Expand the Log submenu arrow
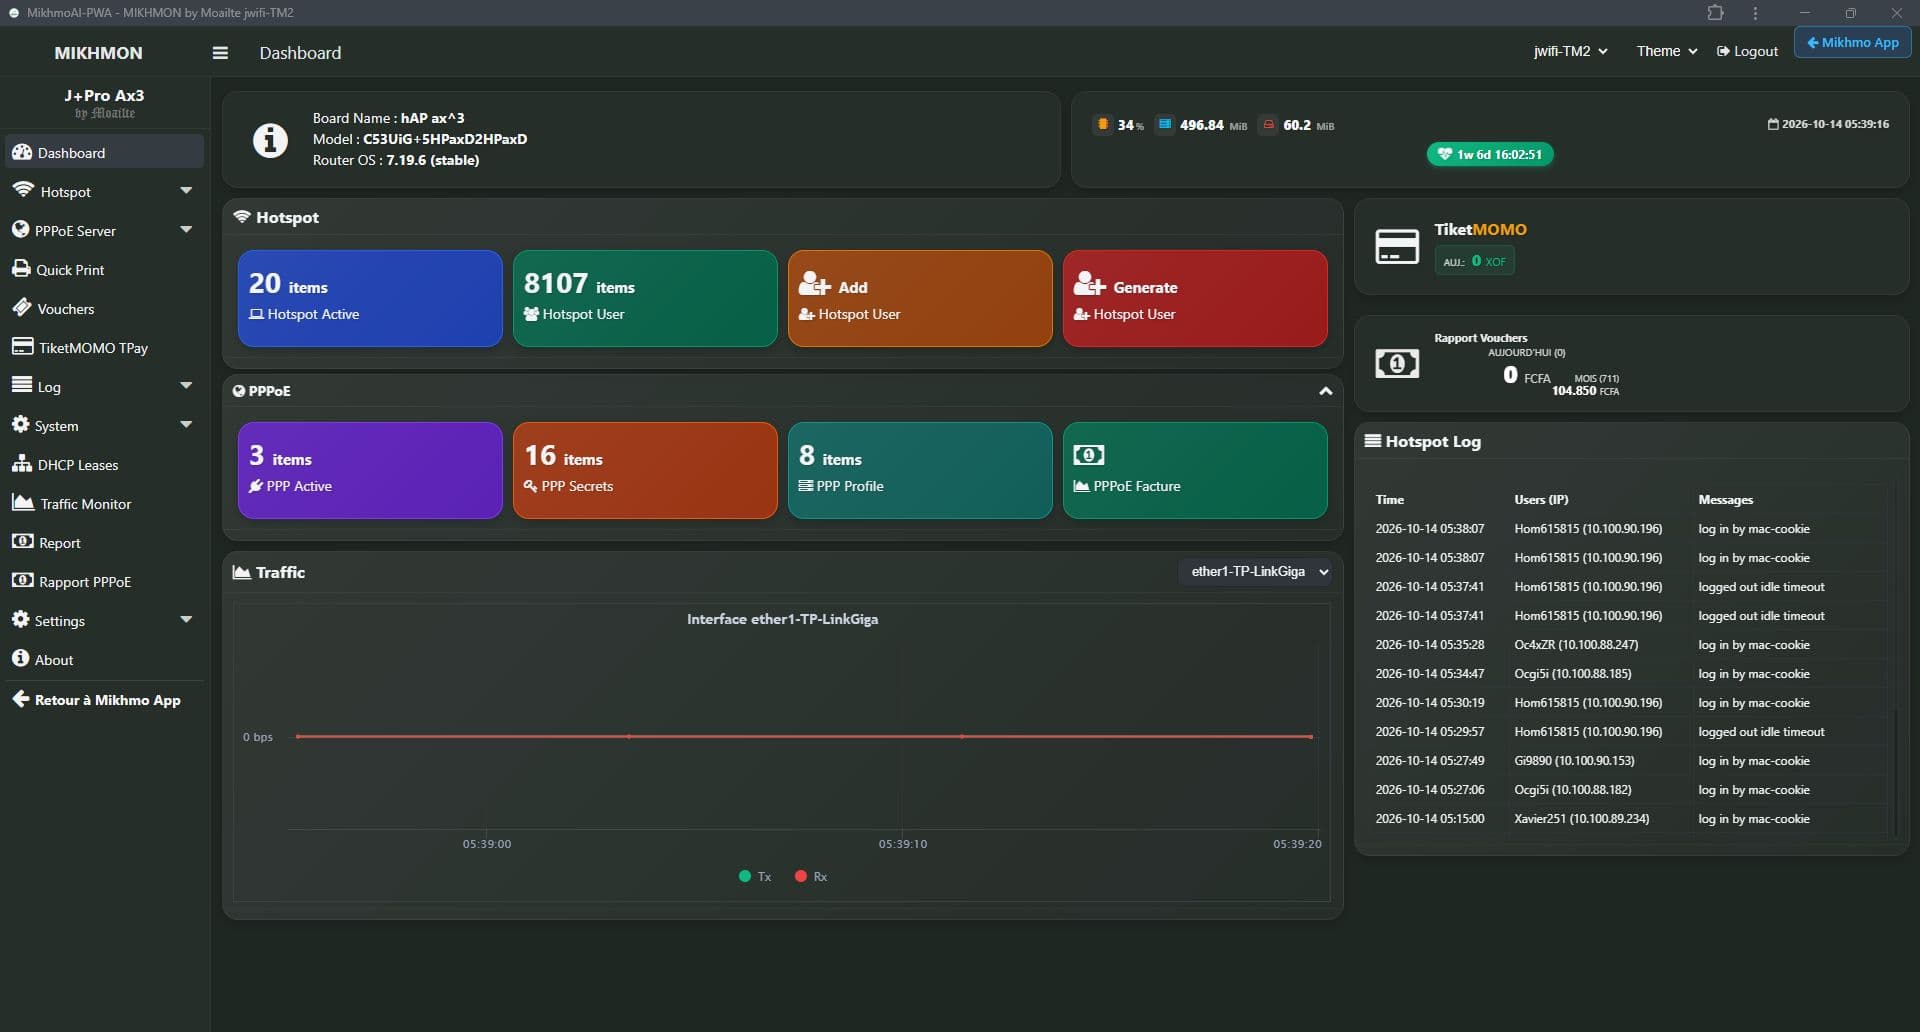Viewport: 1920px width, 1032px height. click(x=186, y=386)
